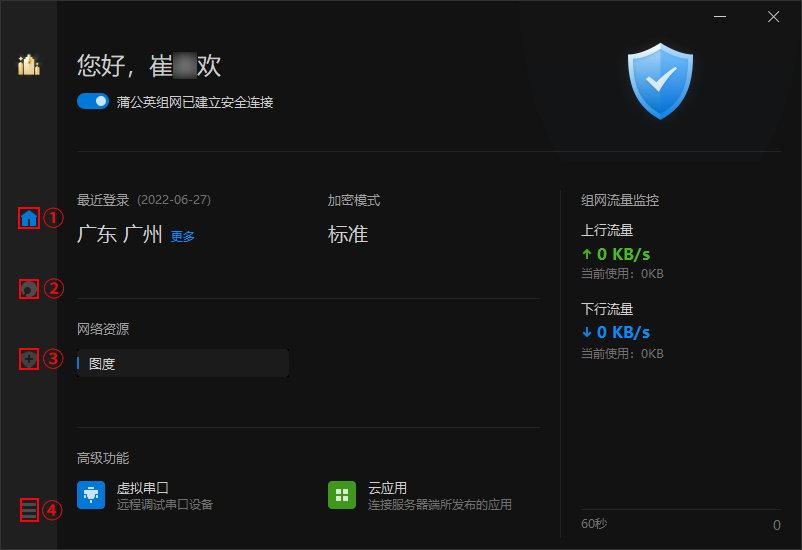
Task: Toggle the 蒲公英组网 secure connection switch
Action: click(93, 101)
